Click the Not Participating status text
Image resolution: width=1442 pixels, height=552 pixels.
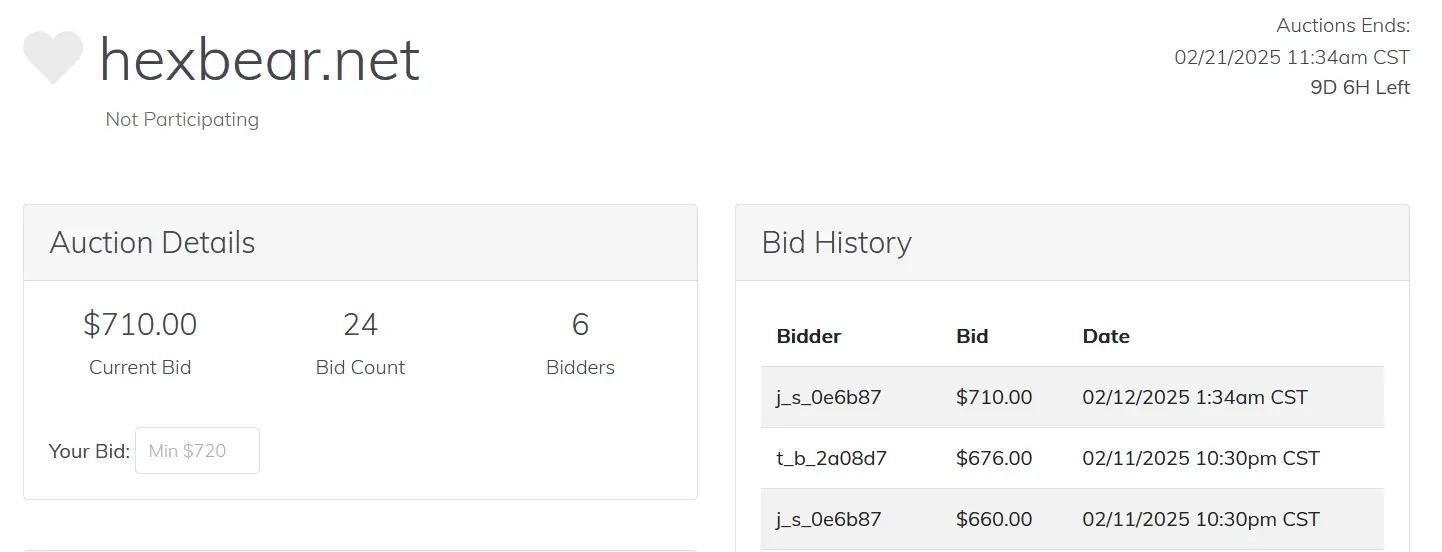182,119
